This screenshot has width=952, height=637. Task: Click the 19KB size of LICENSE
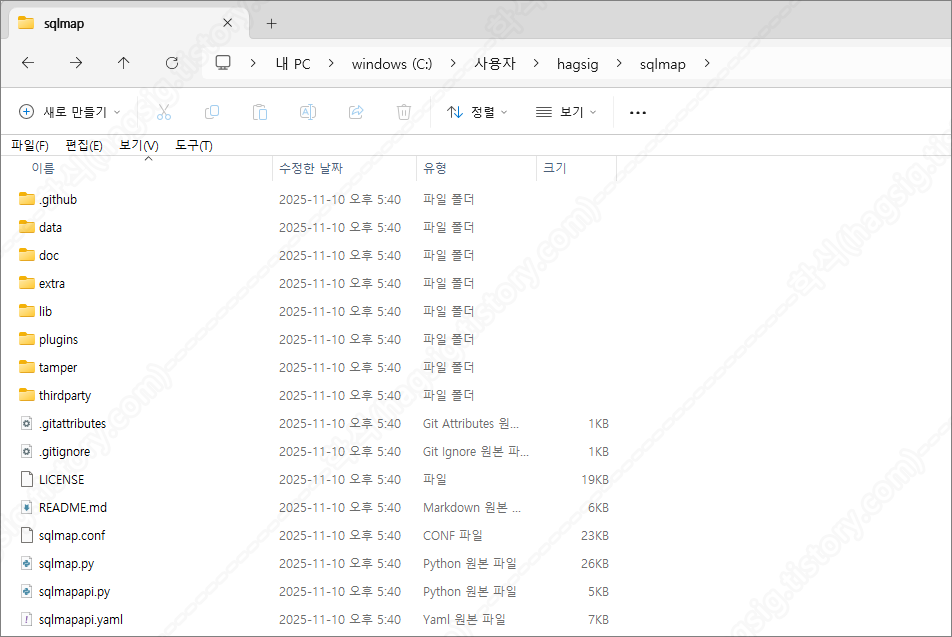tap(595, 480)
